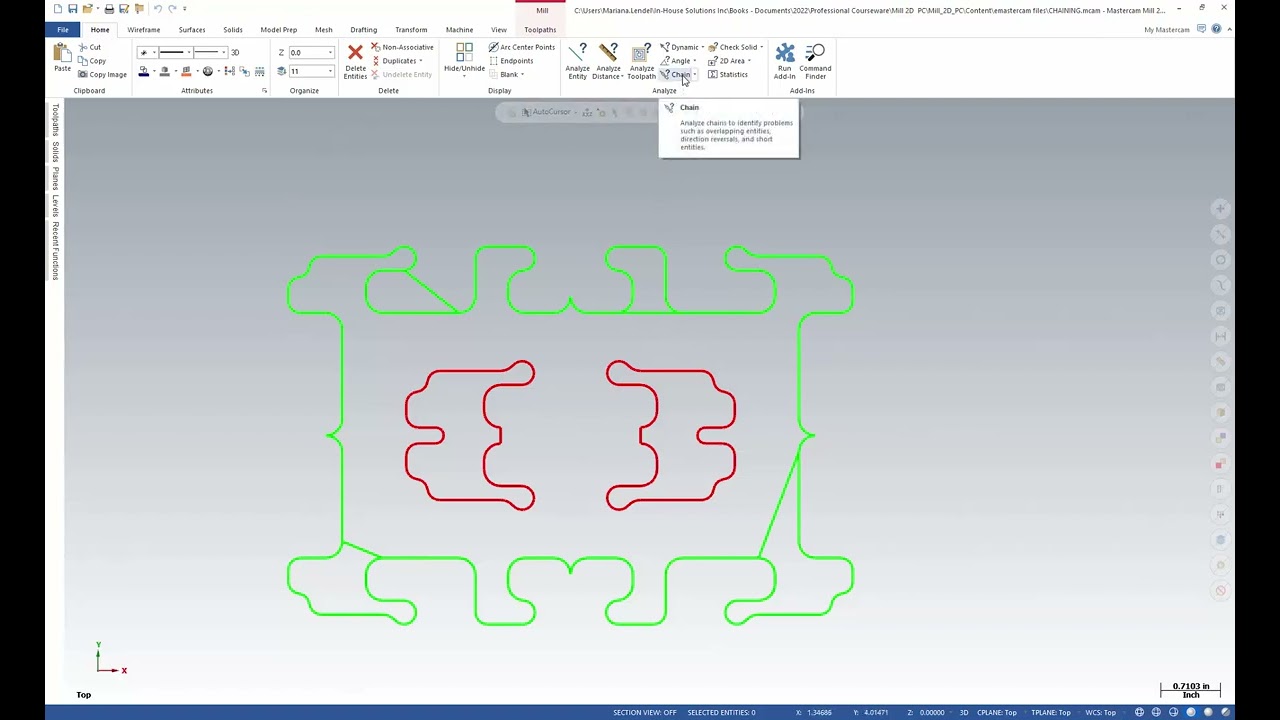Image resolution: width=1280 pixels, height=720 pixels.
Task: Open the Command Finder
Action: point(815,60)
